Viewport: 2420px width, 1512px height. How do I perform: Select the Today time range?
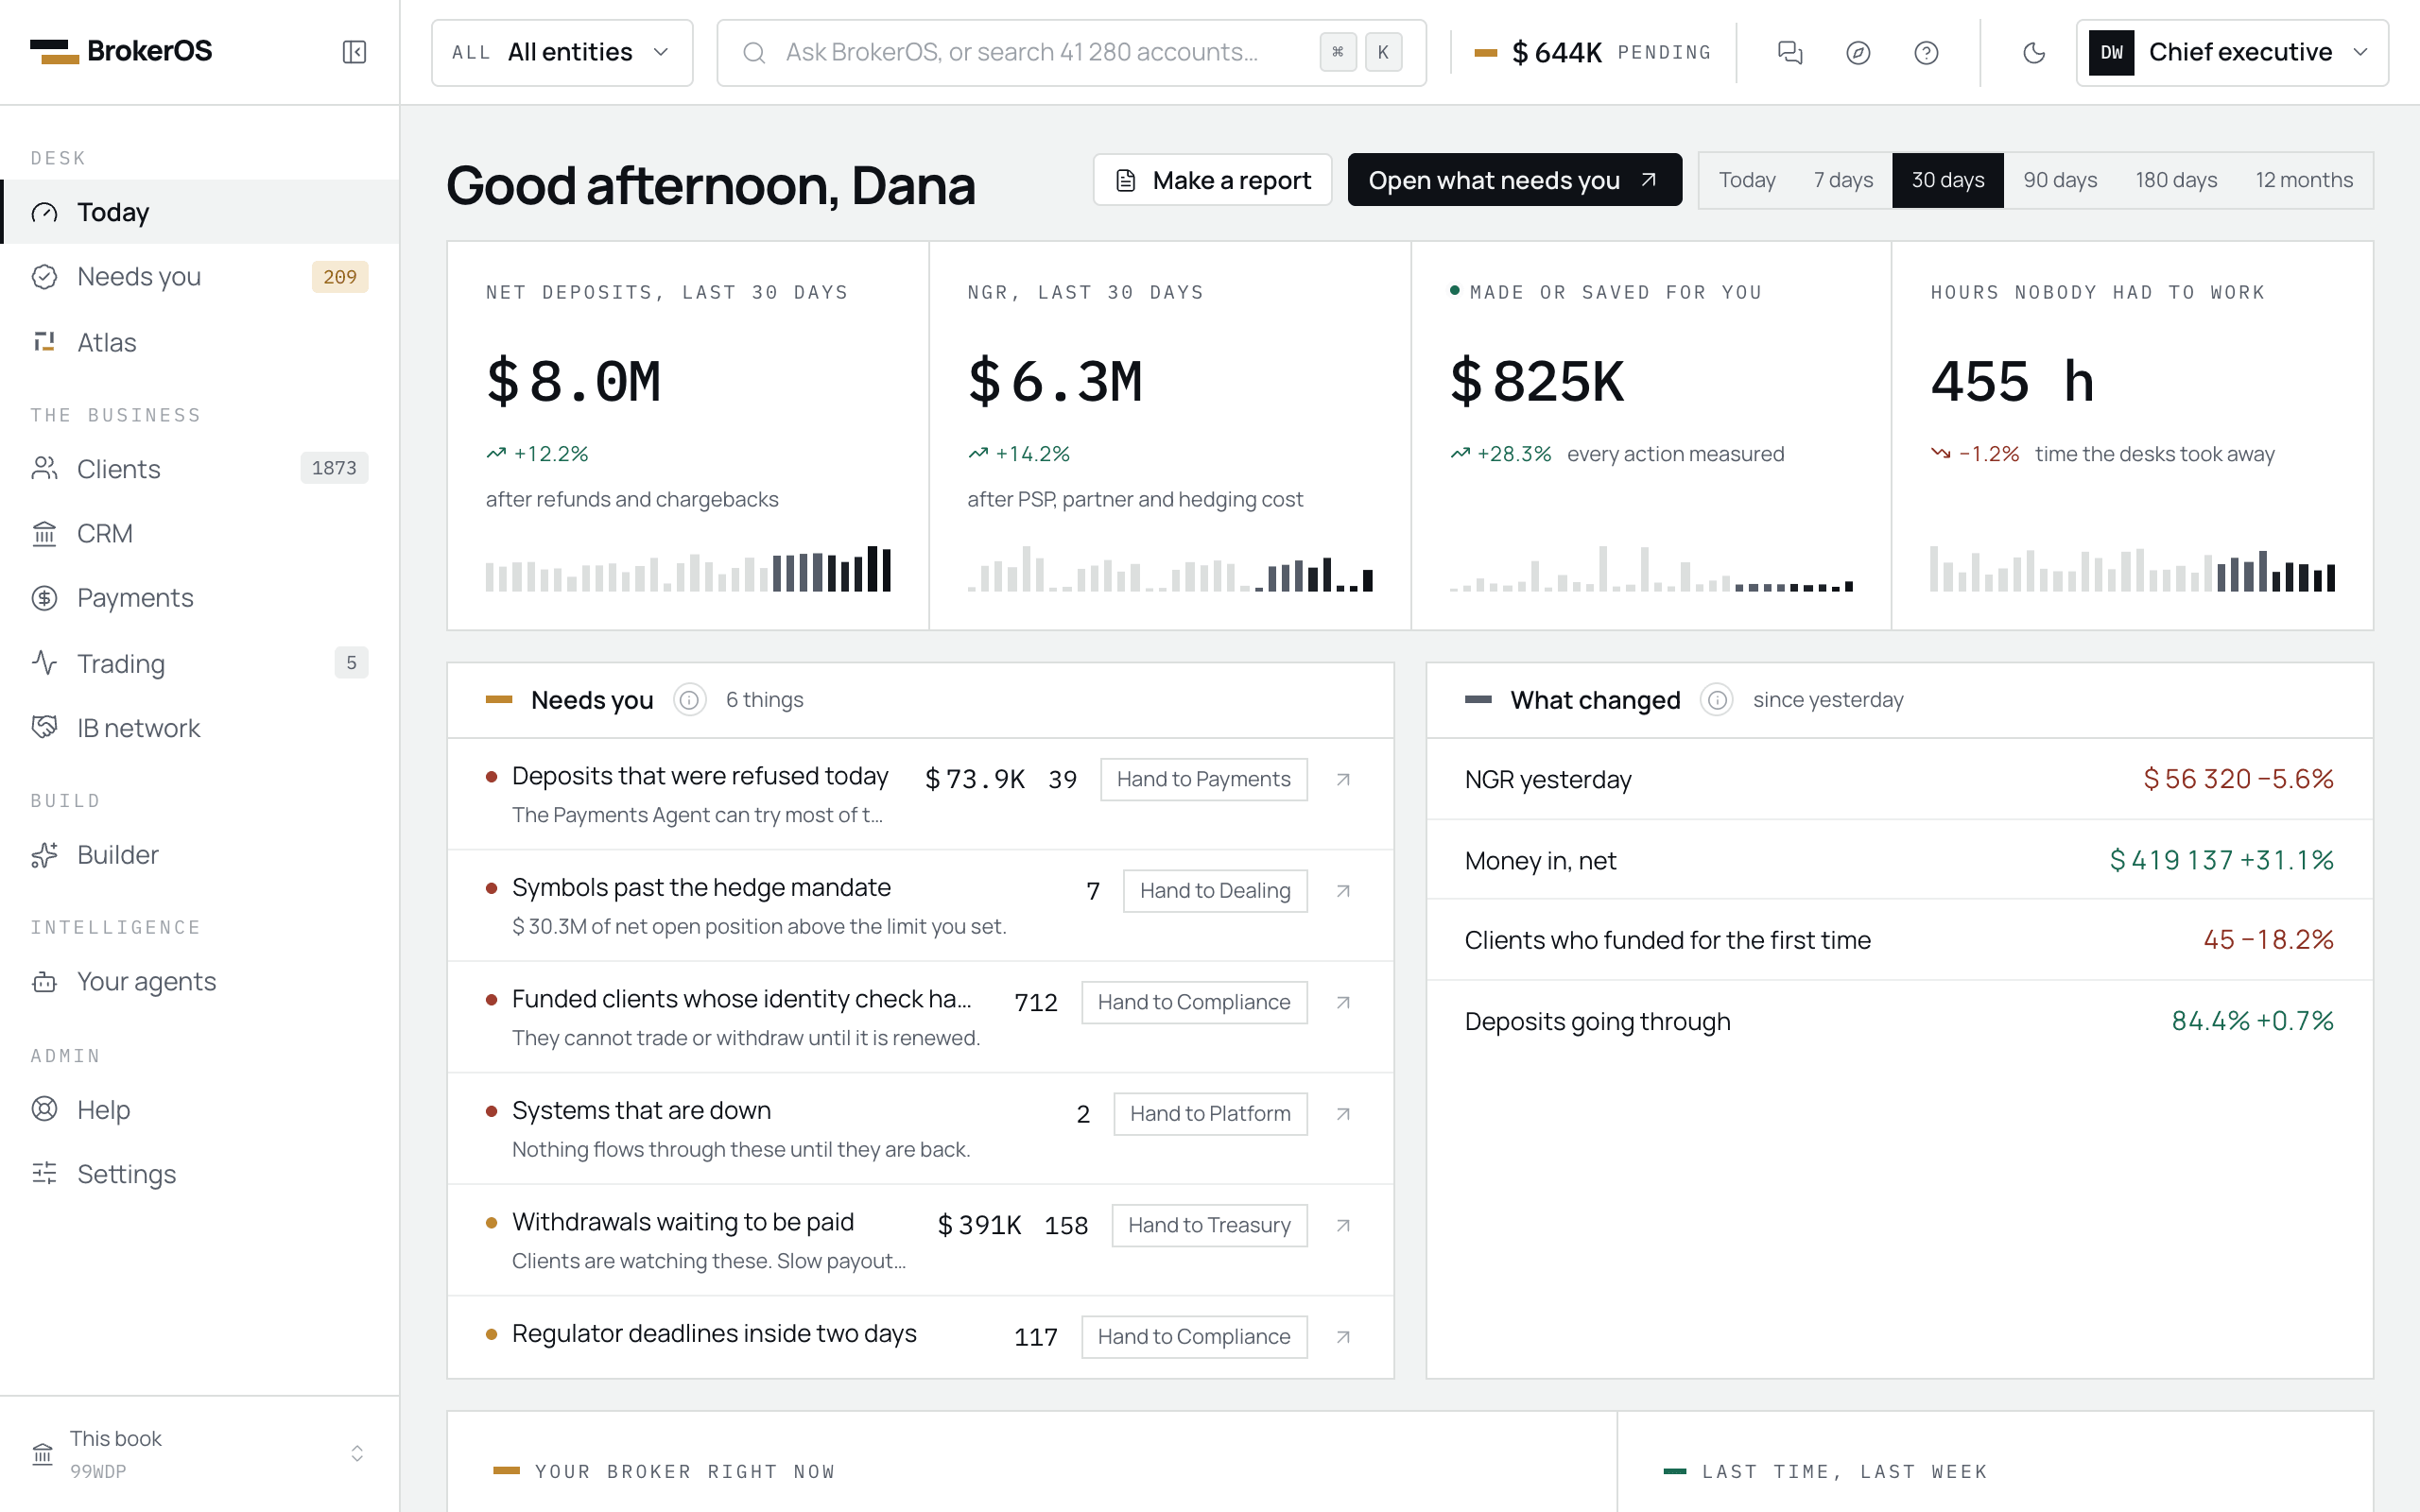[x=1747, y=180]
